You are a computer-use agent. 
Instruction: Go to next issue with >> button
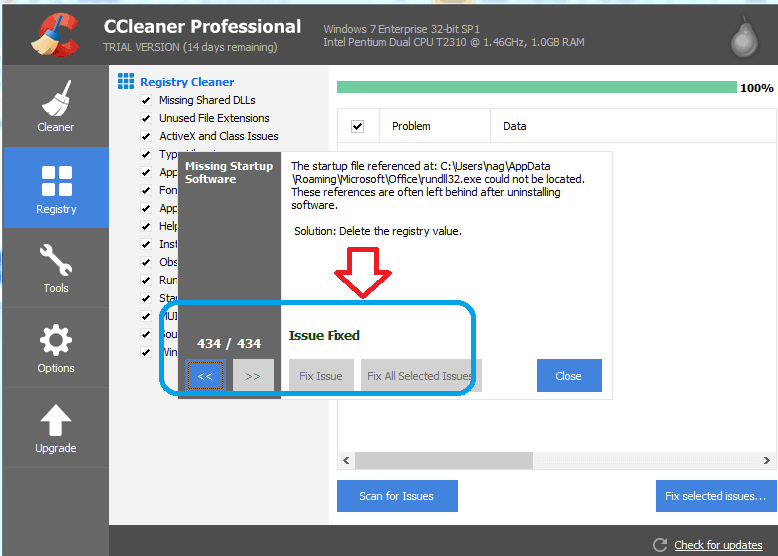point(253,375)
